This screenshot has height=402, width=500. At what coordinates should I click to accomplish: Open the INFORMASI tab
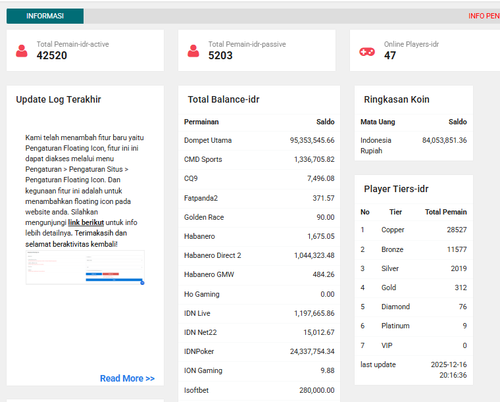pyautogui.click(x=45, y=16)
